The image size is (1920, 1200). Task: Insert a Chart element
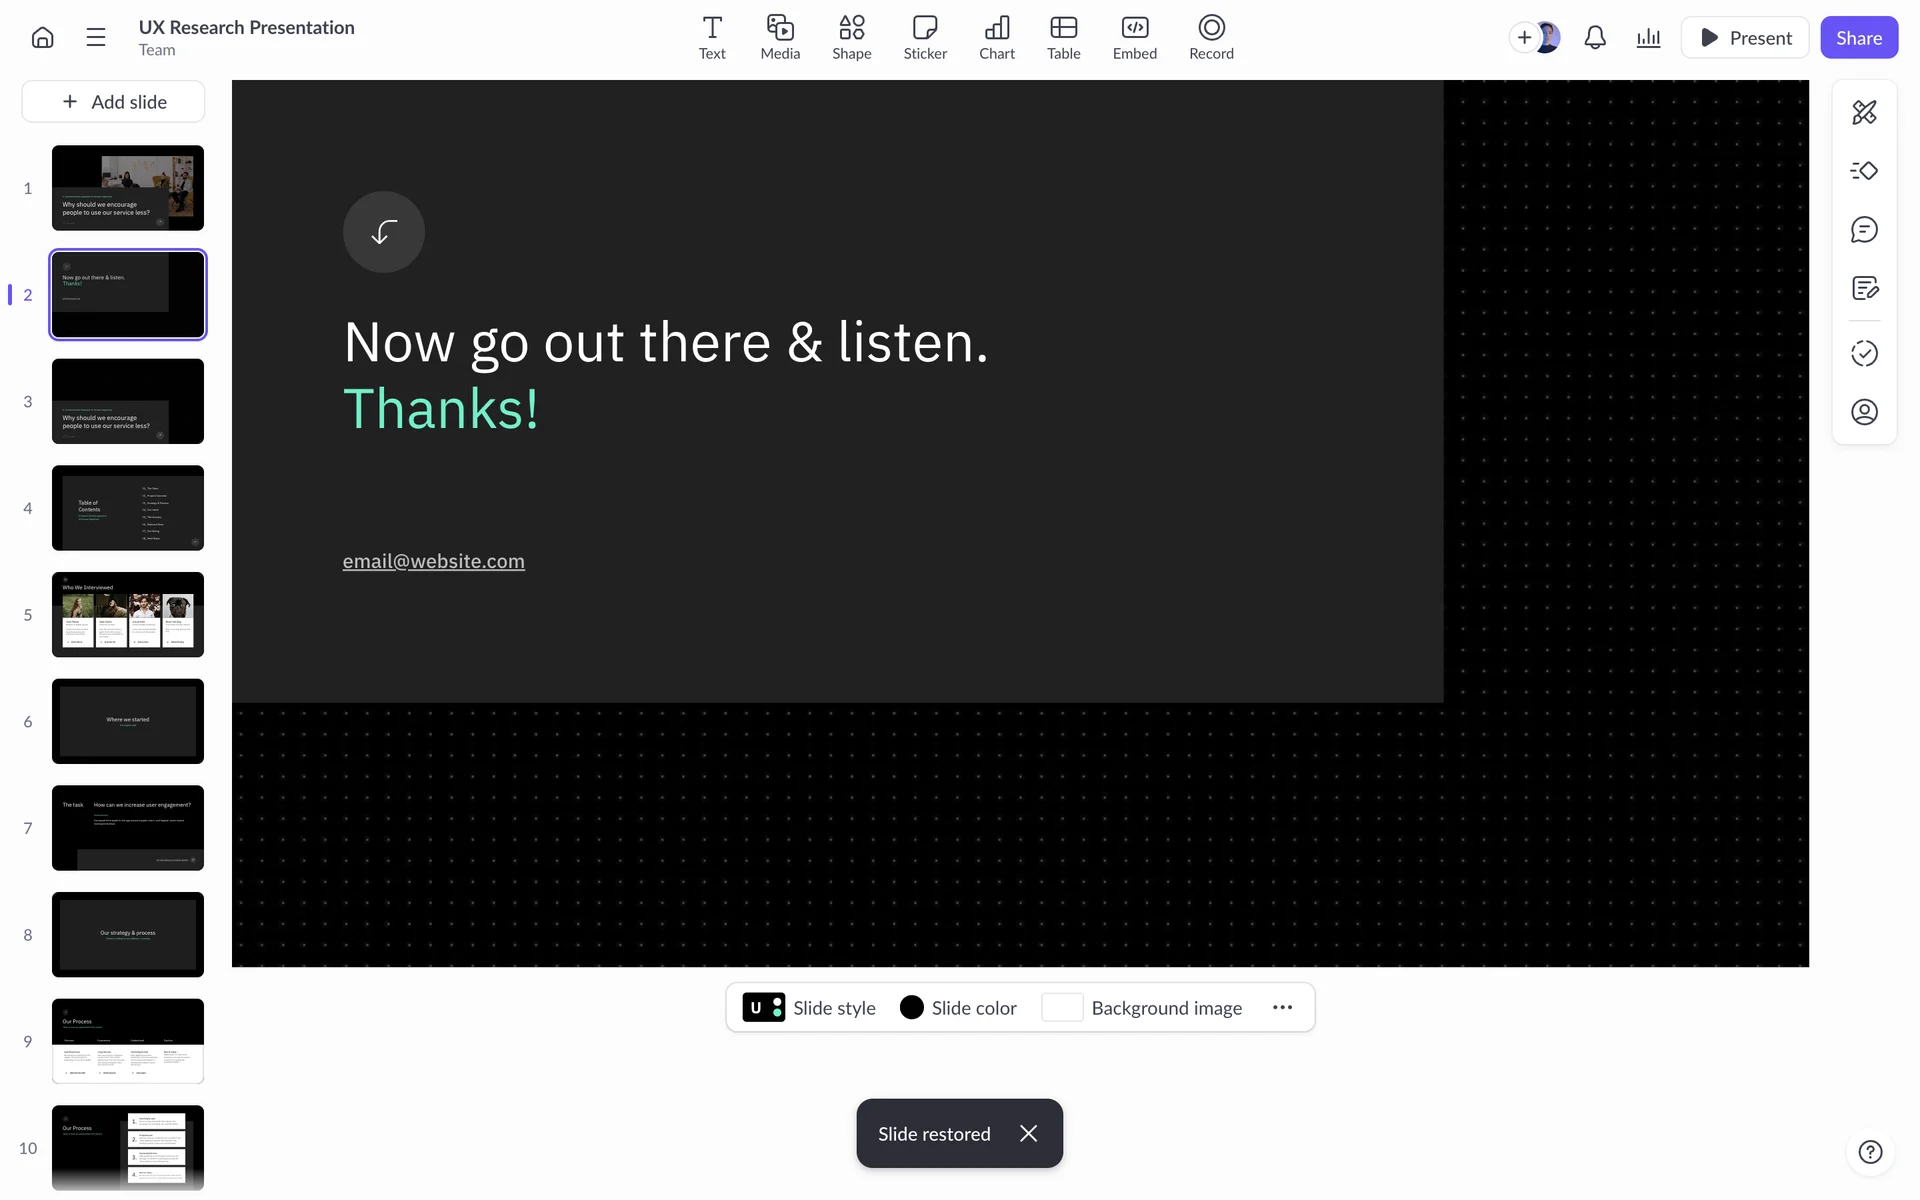tap(996, 38)
